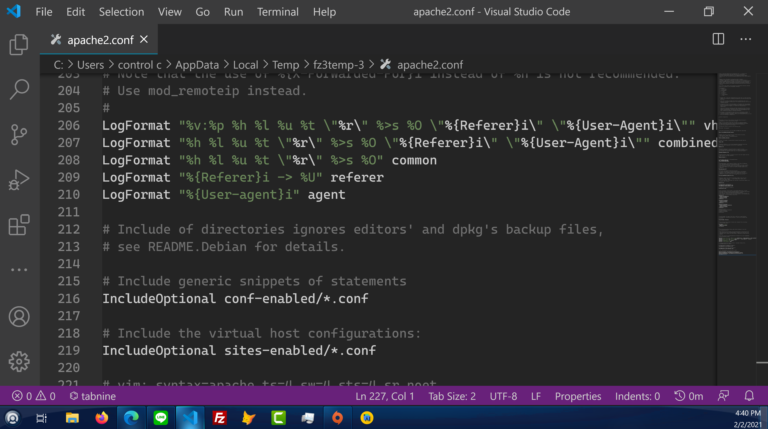The width and height of the screenshot is (768, 429).
Task: Expand additional views ellipsis in activity bar
Action: [x=19, y=270]
